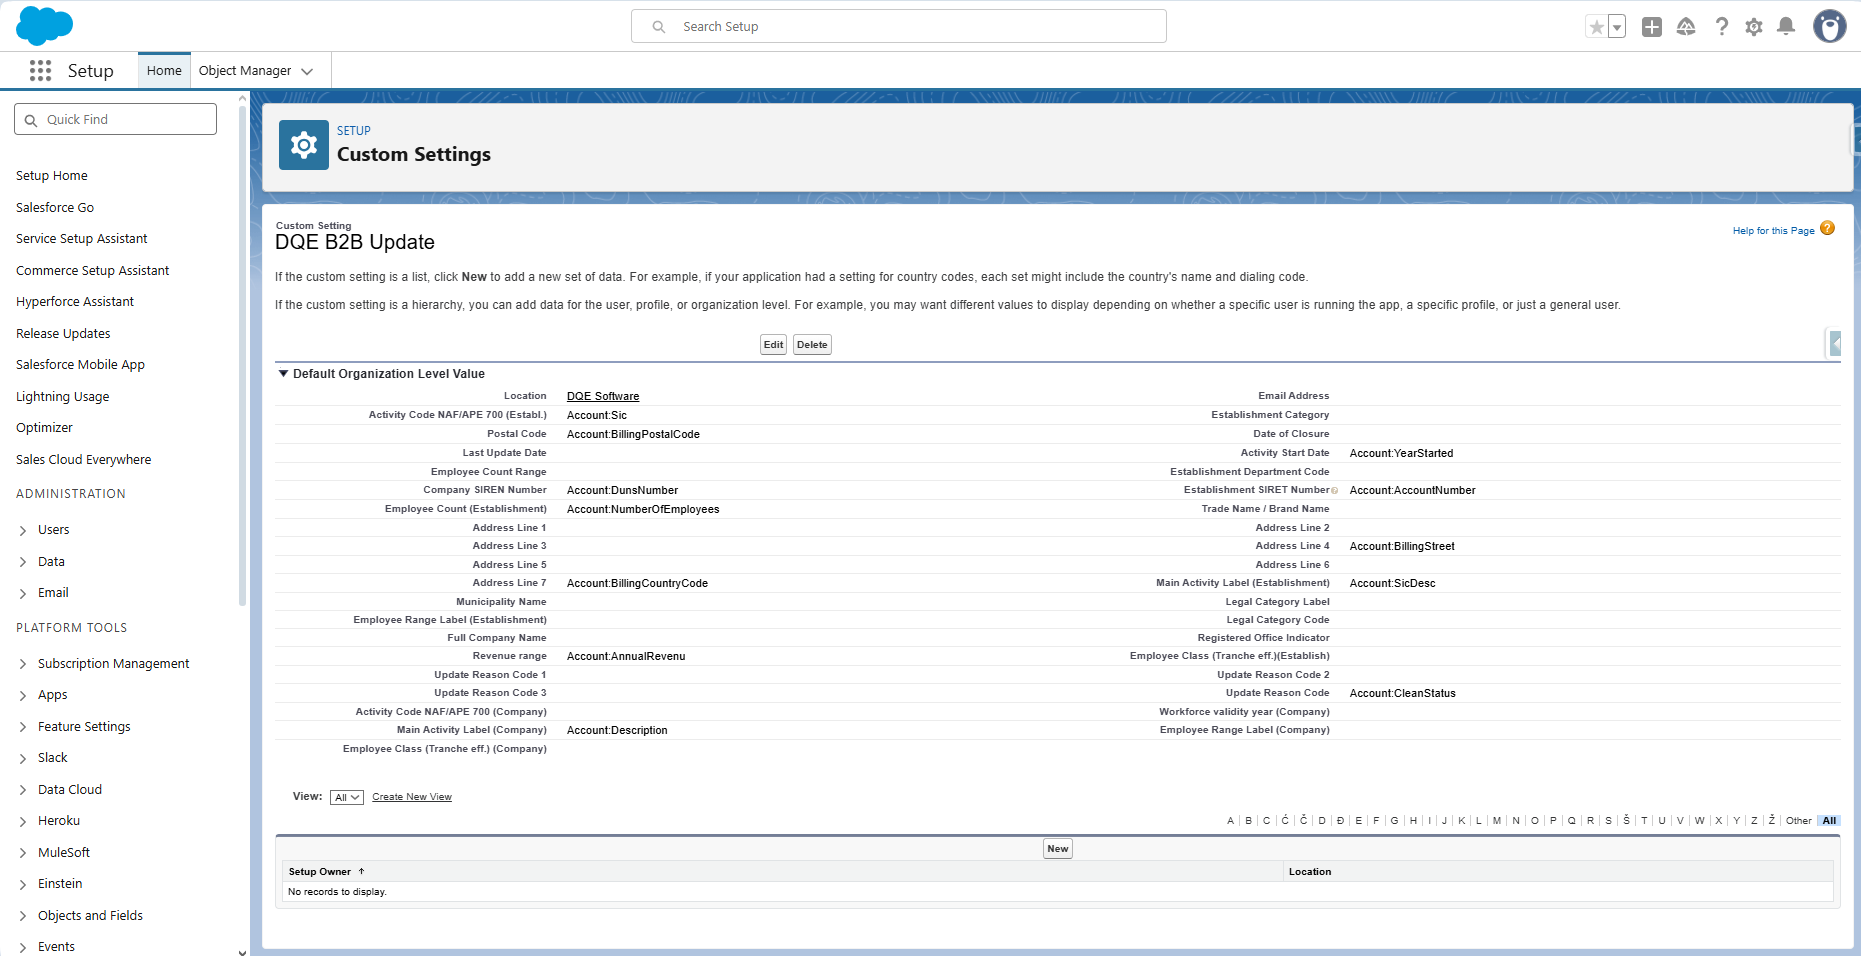This screenshot has width=1861, height=956.
Task: Click the Edit button
Action: coord(774,345)
